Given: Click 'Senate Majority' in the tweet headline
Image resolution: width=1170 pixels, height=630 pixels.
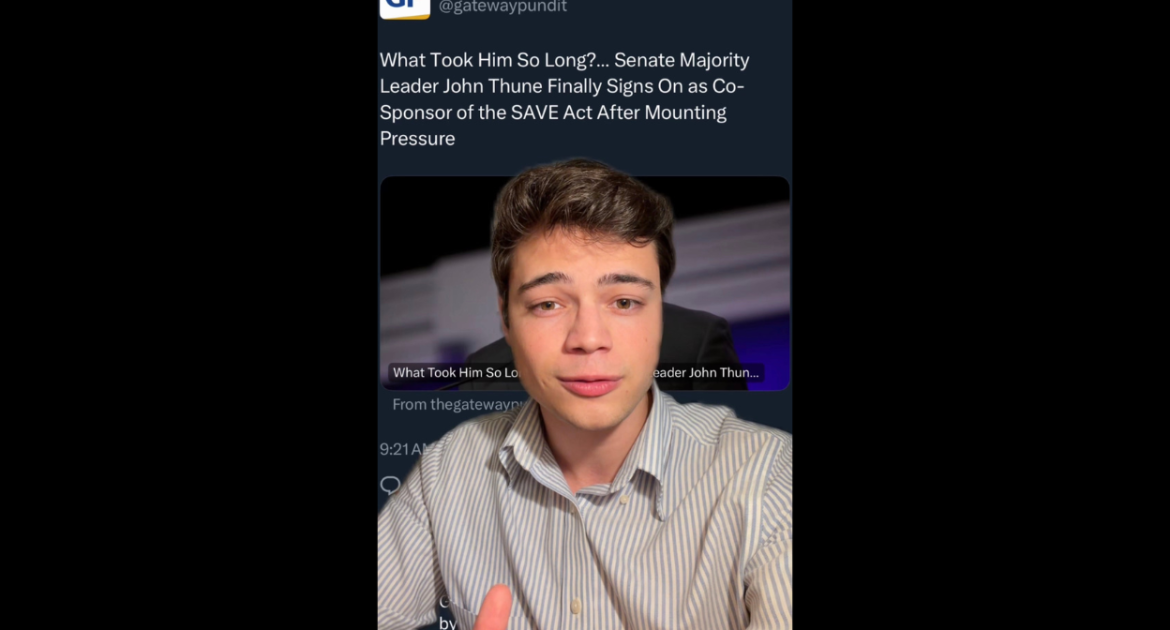Looking at the screenshot, I should [x=681, y=60].
